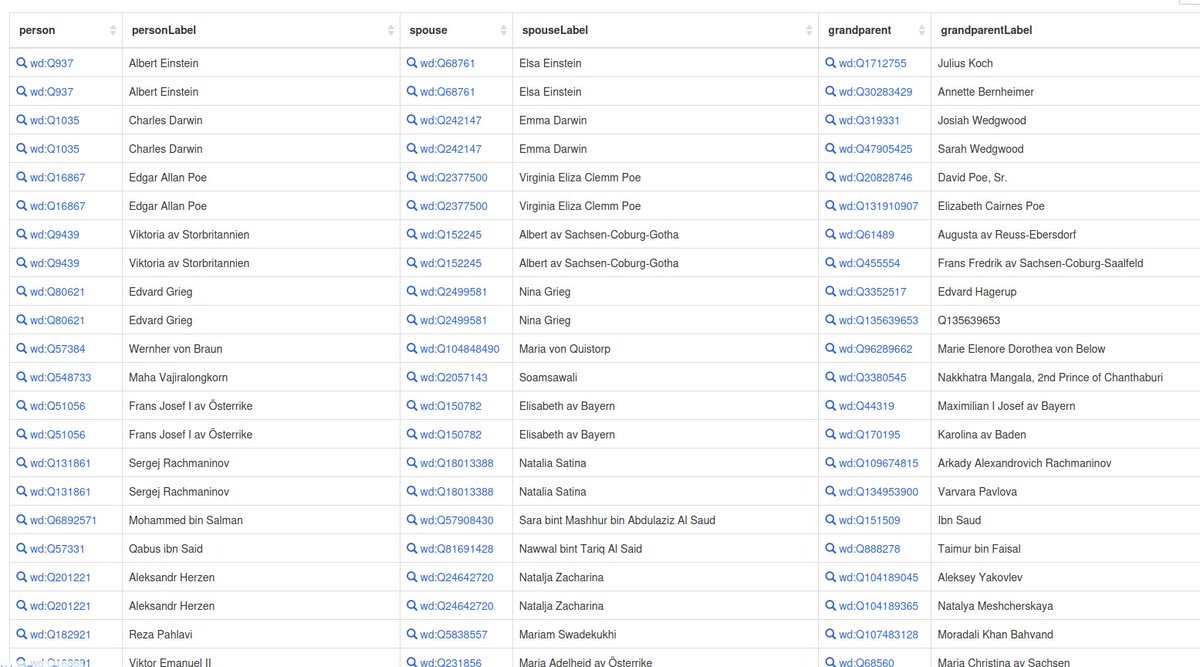Click the magnifier icon beside wd:Q131910907
Image resolution: width=1200 pixels, height=667 pixels.
pos(830,205)
